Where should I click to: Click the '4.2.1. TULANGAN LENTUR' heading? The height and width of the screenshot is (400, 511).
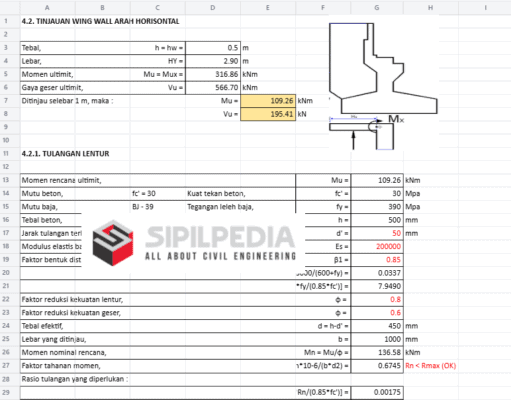pos(65,154)
